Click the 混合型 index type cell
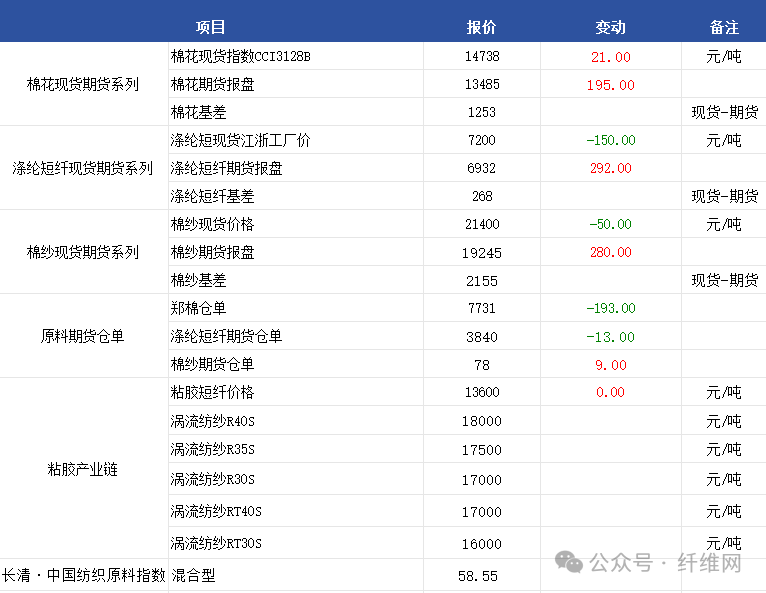 [193, 575]
